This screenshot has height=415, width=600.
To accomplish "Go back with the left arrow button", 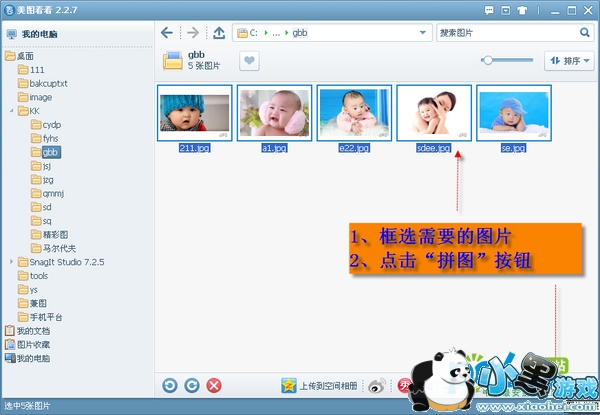I will coord(167,33).
